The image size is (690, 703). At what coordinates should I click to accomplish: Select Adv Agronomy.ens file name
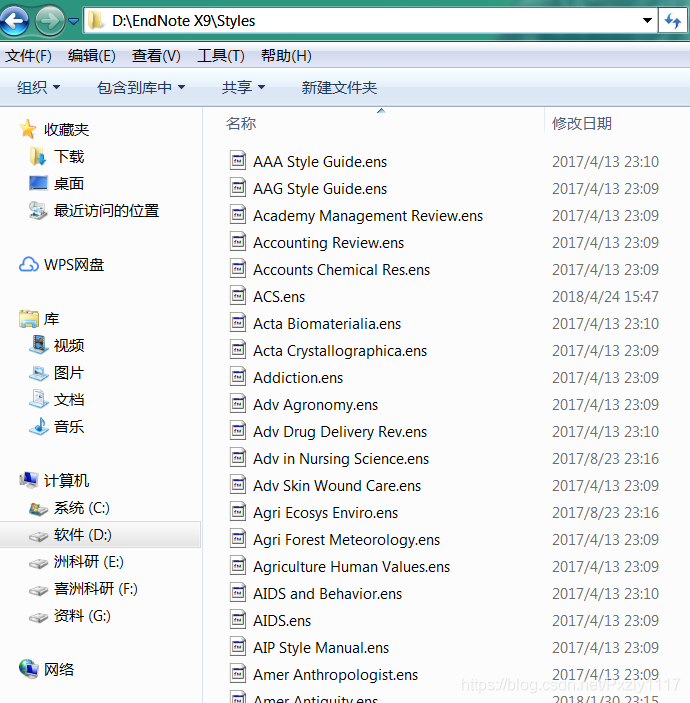tap(315, 405)
